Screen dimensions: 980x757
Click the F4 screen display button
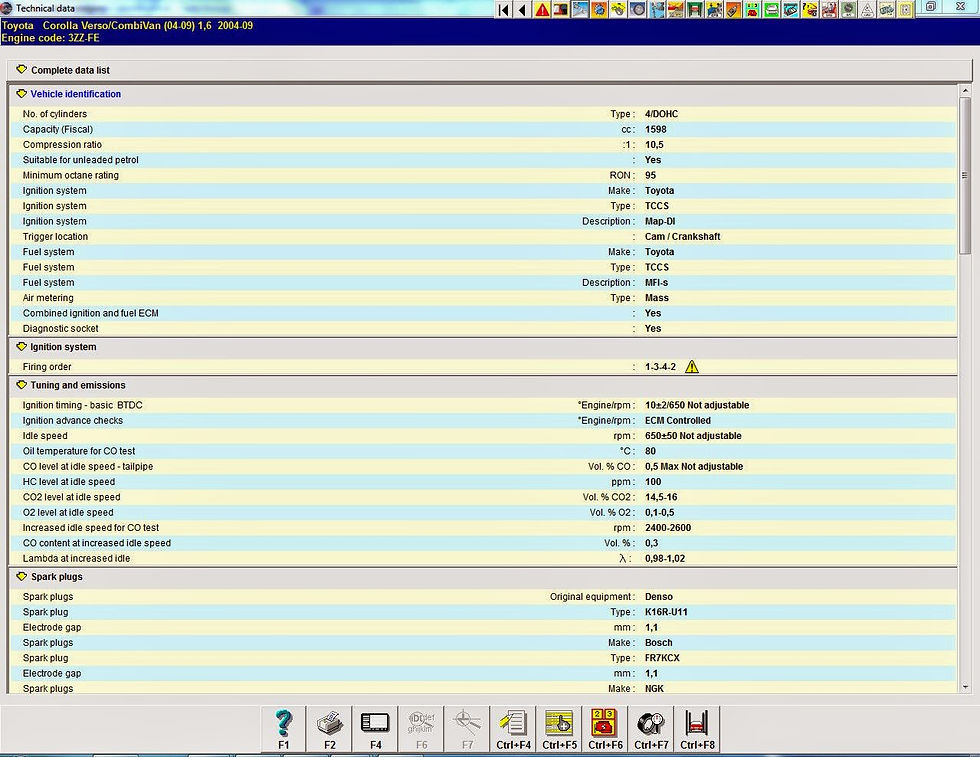[375, 729]
